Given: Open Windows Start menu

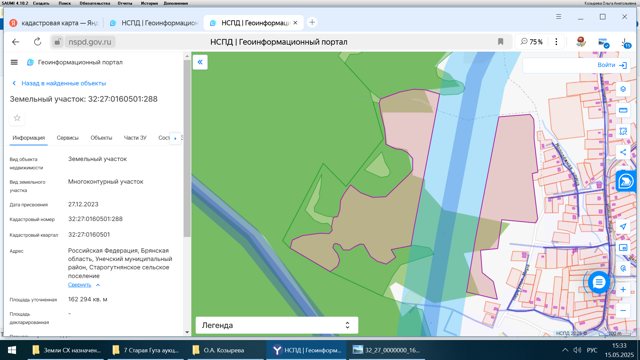Looking at the screenshot, I should coord(12,350).
